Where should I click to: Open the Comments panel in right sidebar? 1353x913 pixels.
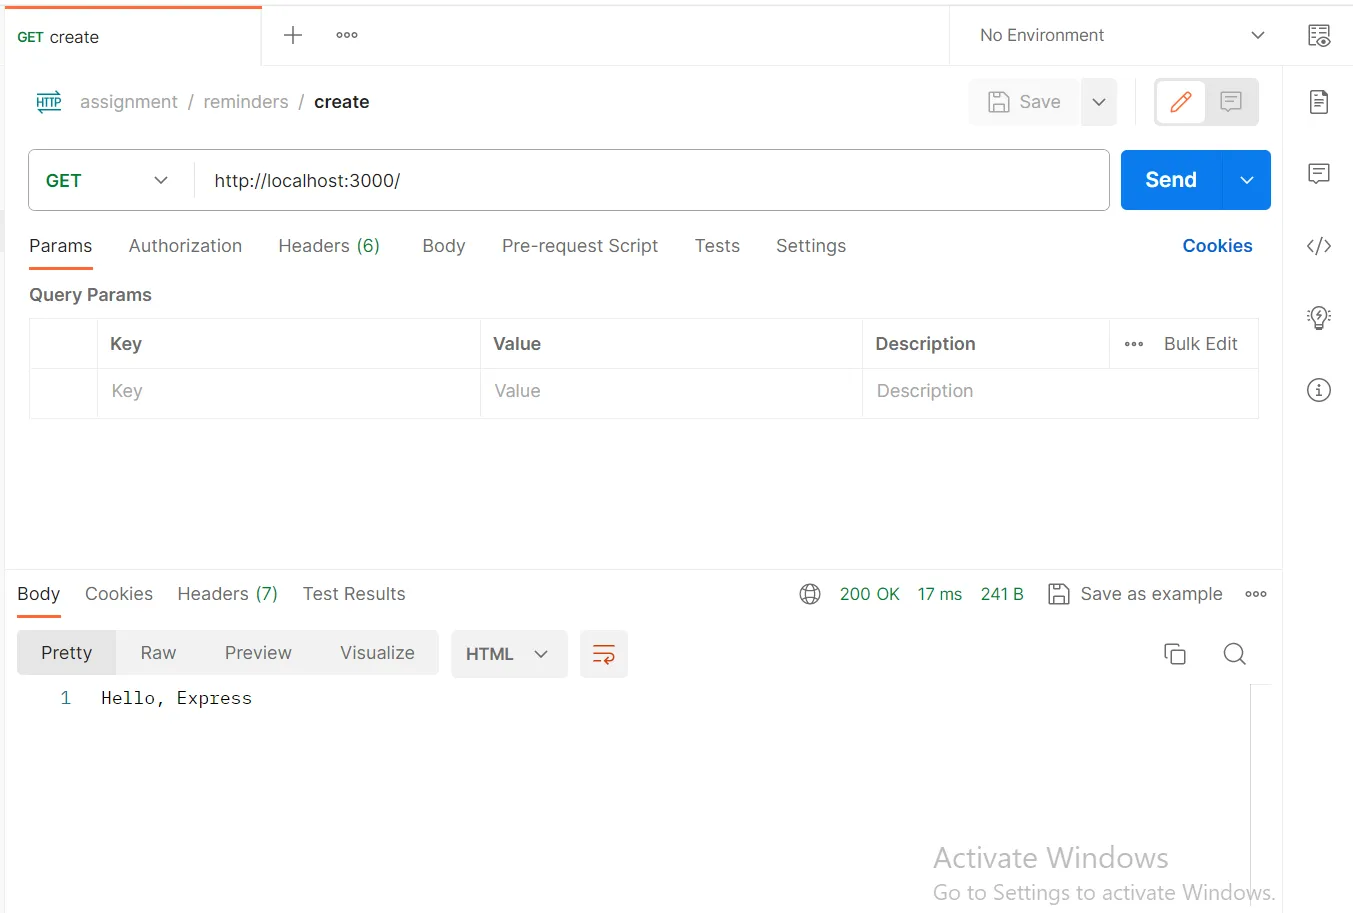[x=1318, y=174]
